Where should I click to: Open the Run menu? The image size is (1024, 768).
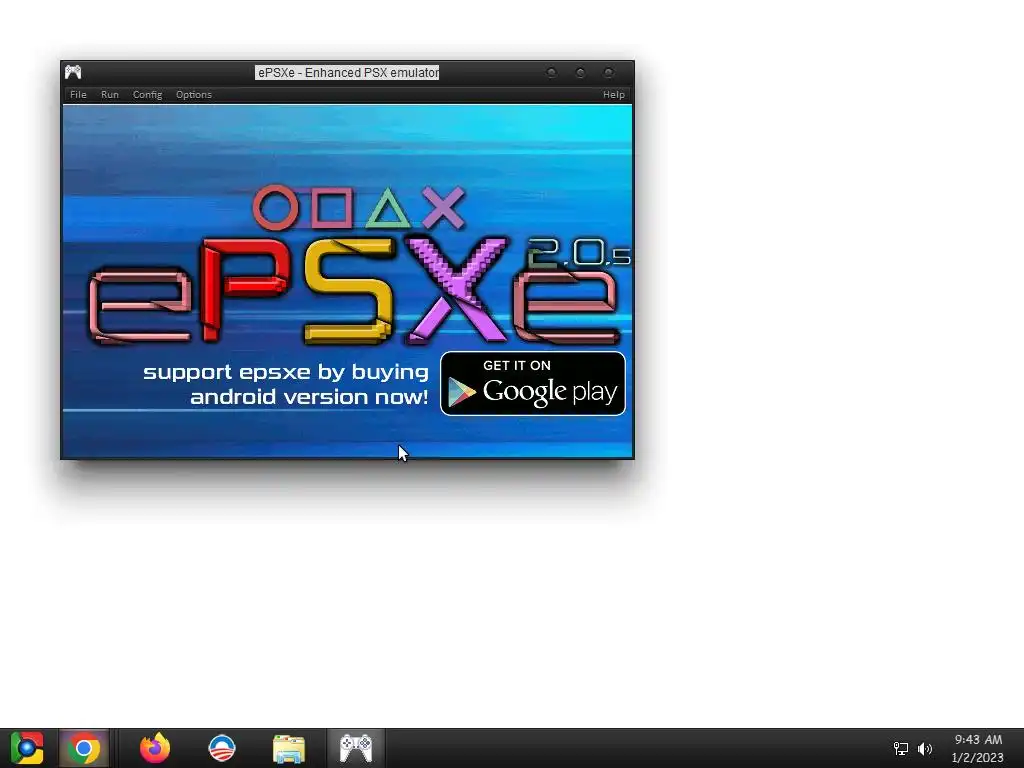click(110, 95)
